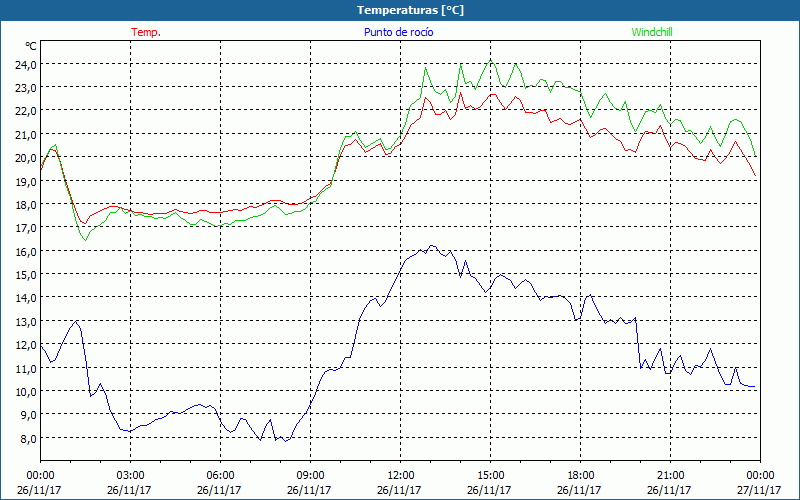Click the 18:00 time axis label
The height and width of the screenshot is (500, 800).
580,476
